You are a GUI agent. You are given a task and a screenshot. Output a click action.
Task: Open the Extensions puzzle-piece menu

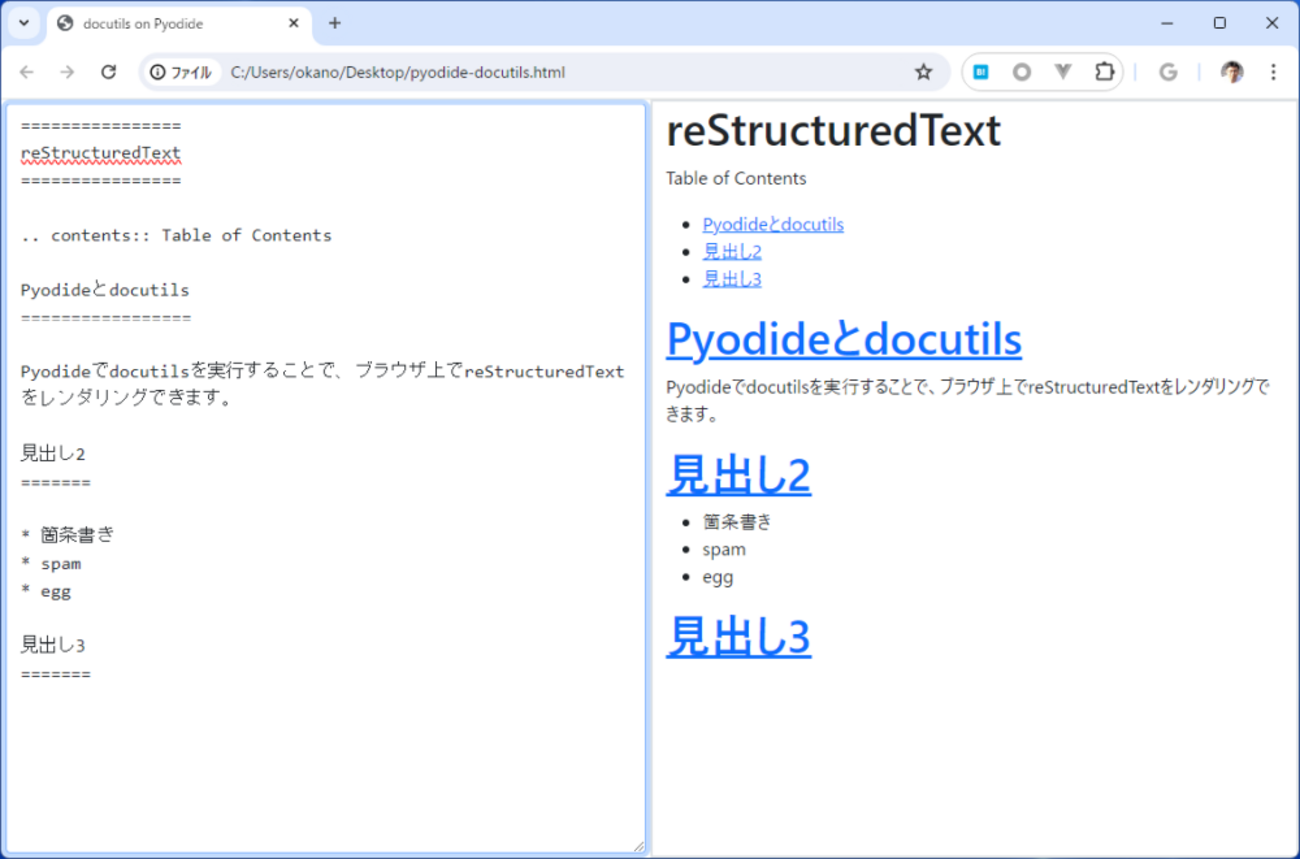click(1104, 72)
